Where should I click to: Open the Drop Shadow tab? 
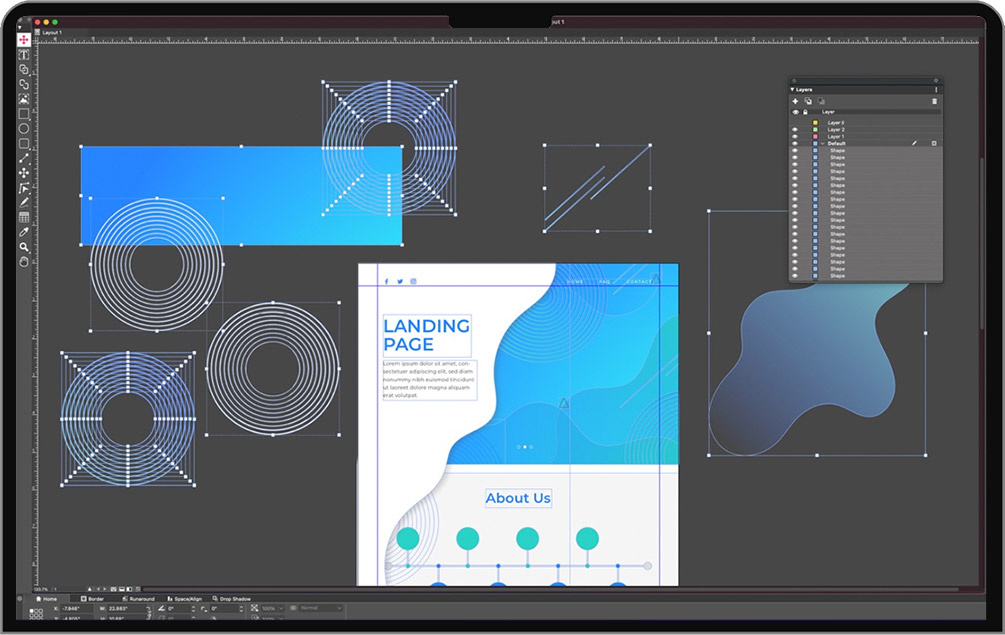click(234, 599)
